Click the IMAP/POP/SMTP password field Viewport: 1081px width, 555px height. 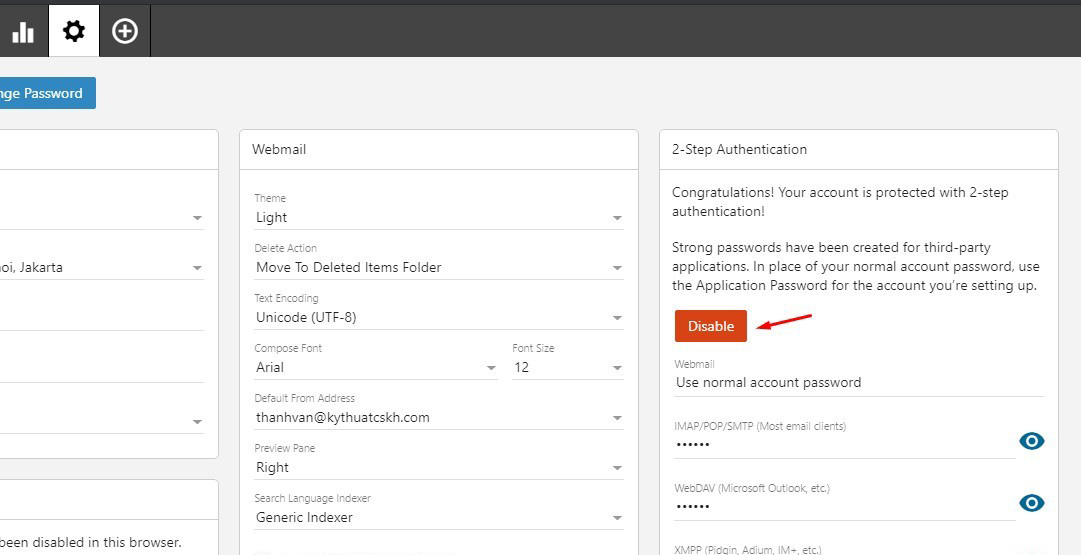tap(843, 444)
